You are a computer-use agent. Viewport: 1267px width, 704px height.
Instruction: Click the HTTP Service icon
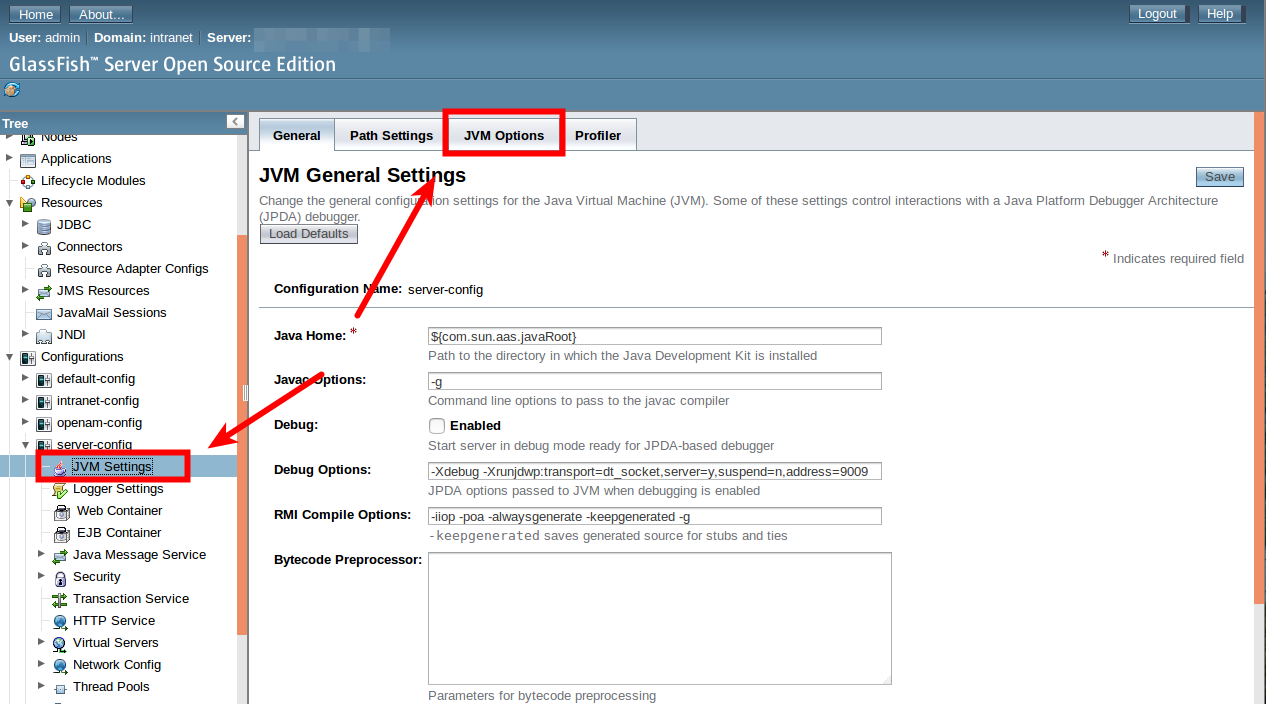pos(60,621)
